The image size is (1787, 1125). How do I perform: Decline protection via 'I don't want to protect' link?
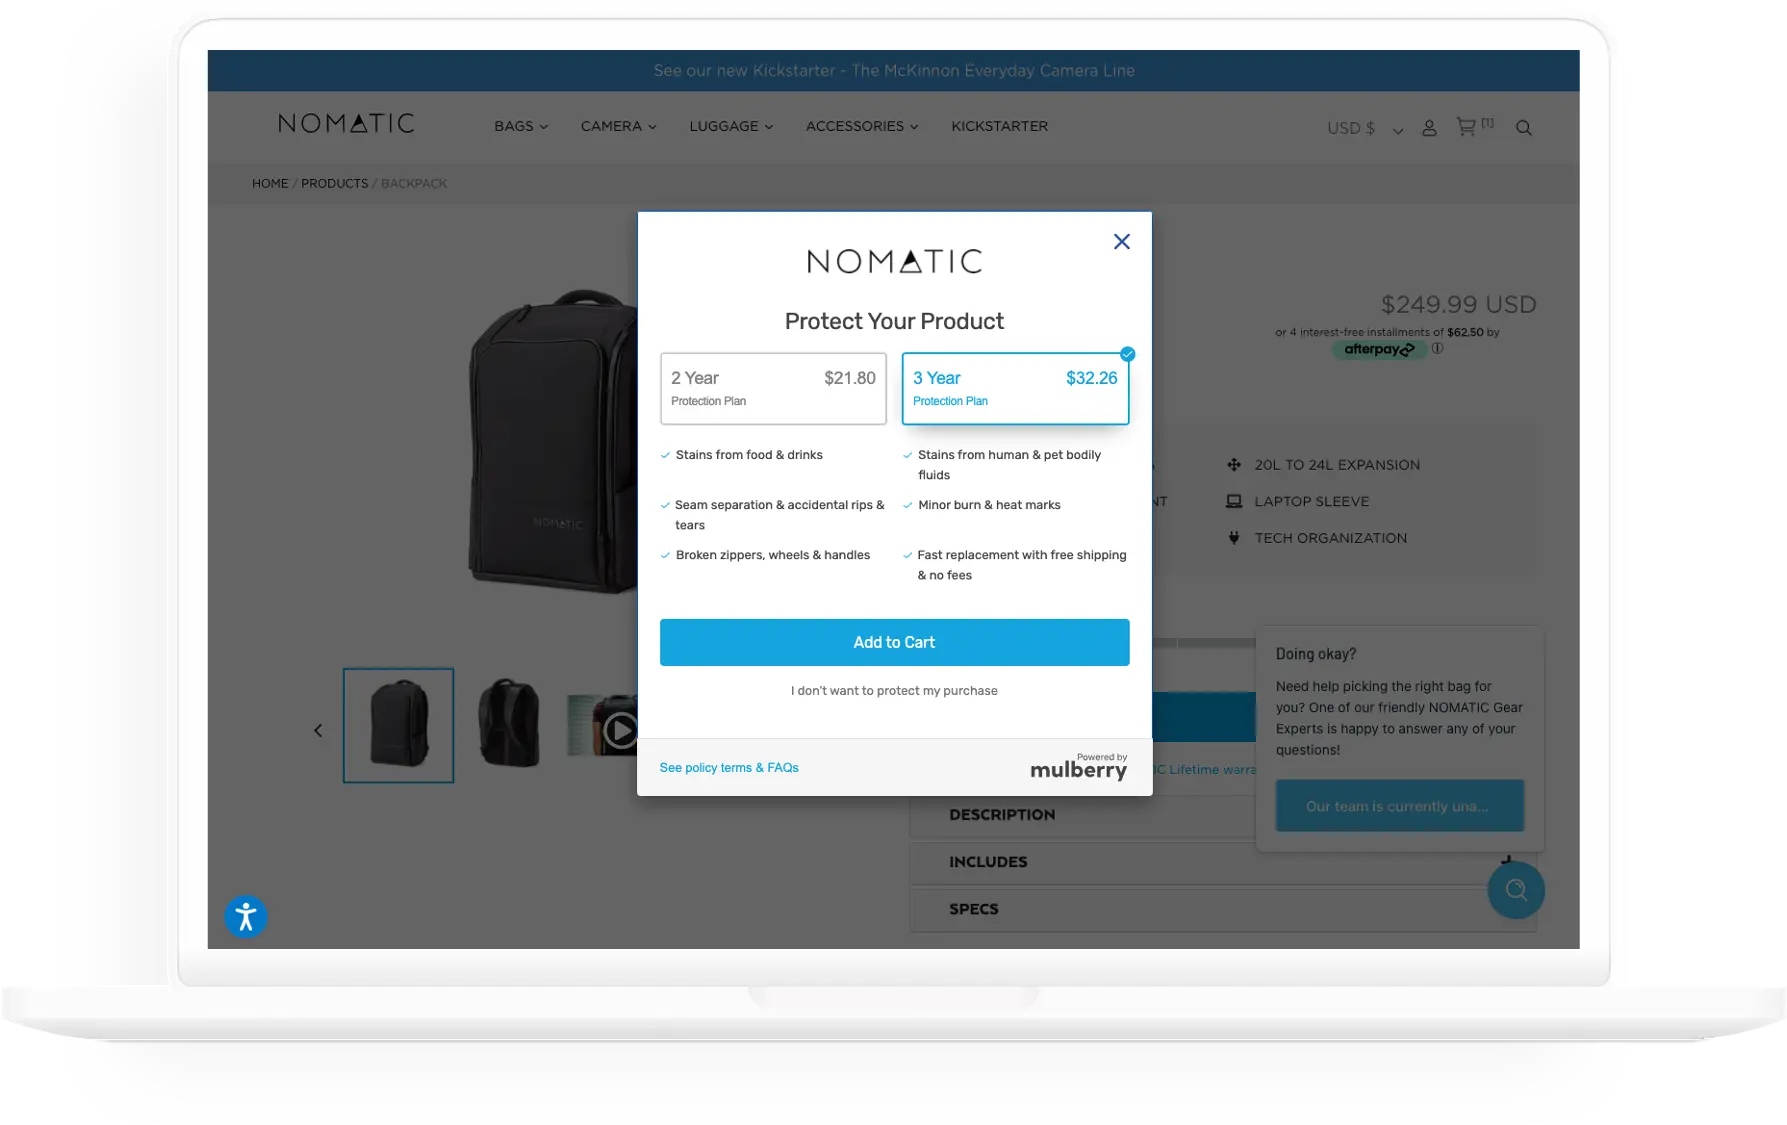pyautogui.click(x=894, y=691)
